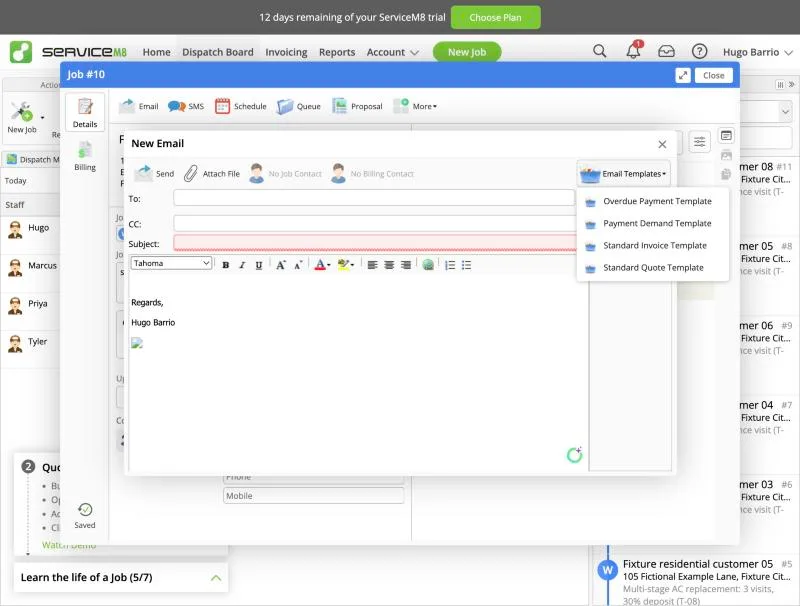Open the Dispatch tab in background window
800x606 pixels.
pos(33,160)
